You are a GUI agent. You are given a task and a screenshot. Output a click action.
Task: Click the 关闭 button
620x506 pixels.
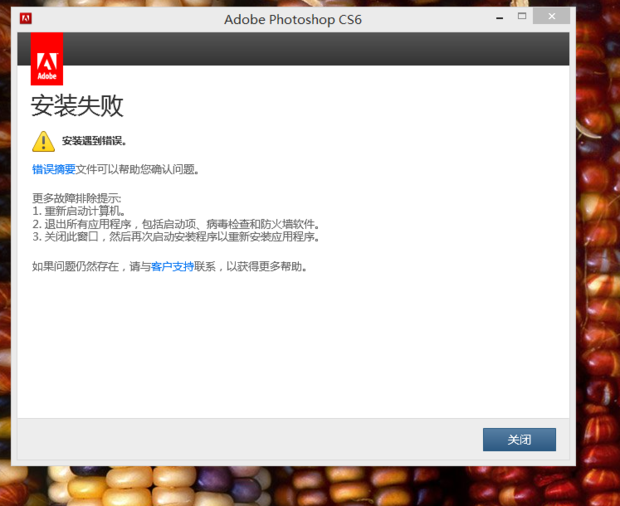[x=519, y=439]
